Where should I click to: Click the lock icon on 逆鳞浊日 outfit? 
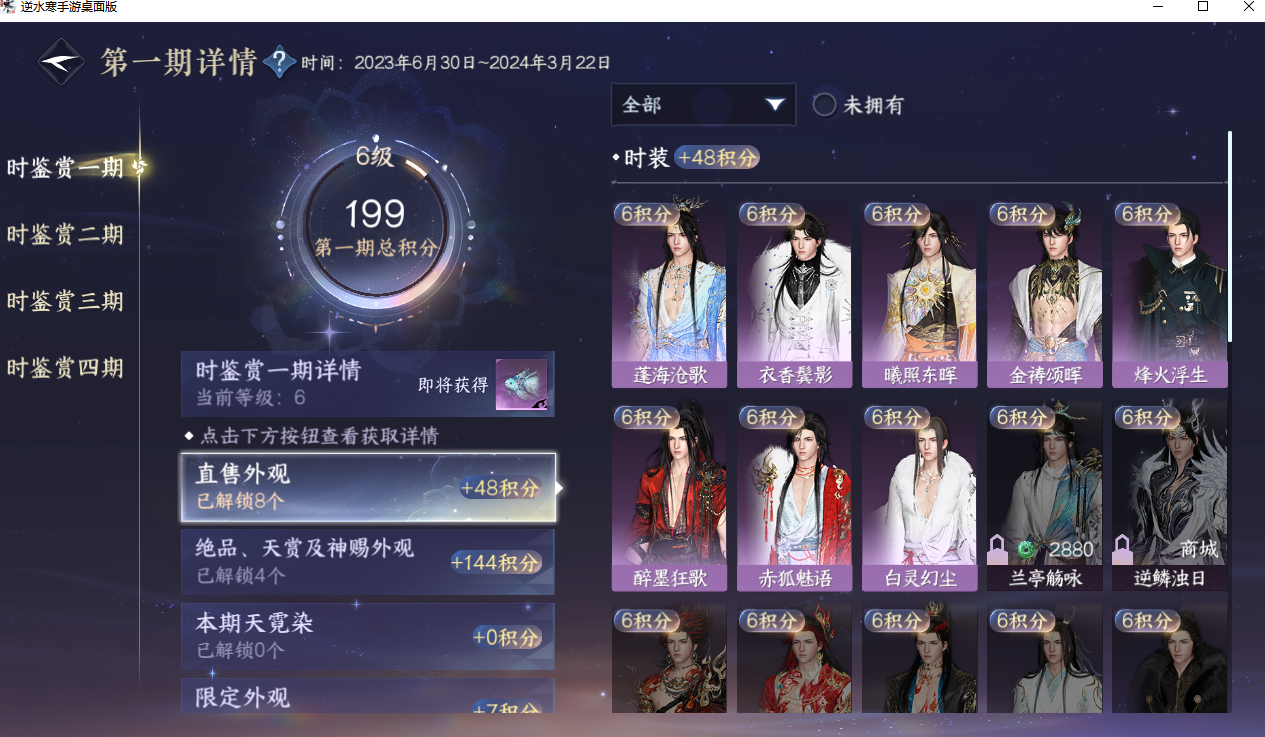[x=1123, y=550]
